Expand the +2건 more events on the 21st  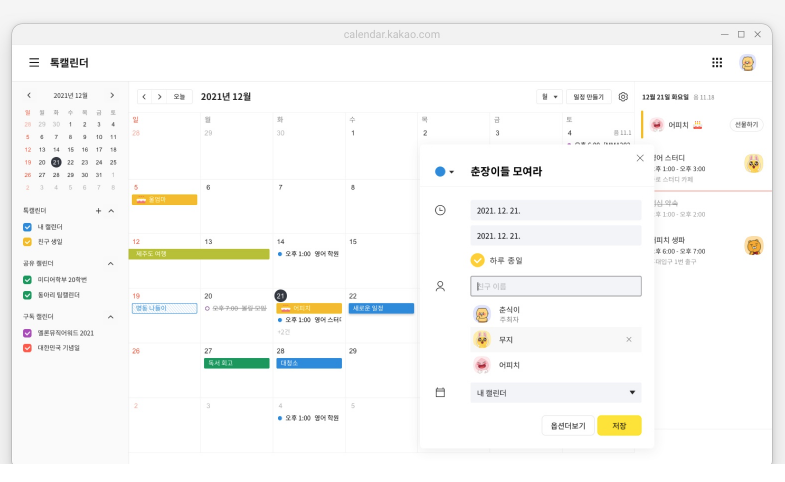[283, 332]
